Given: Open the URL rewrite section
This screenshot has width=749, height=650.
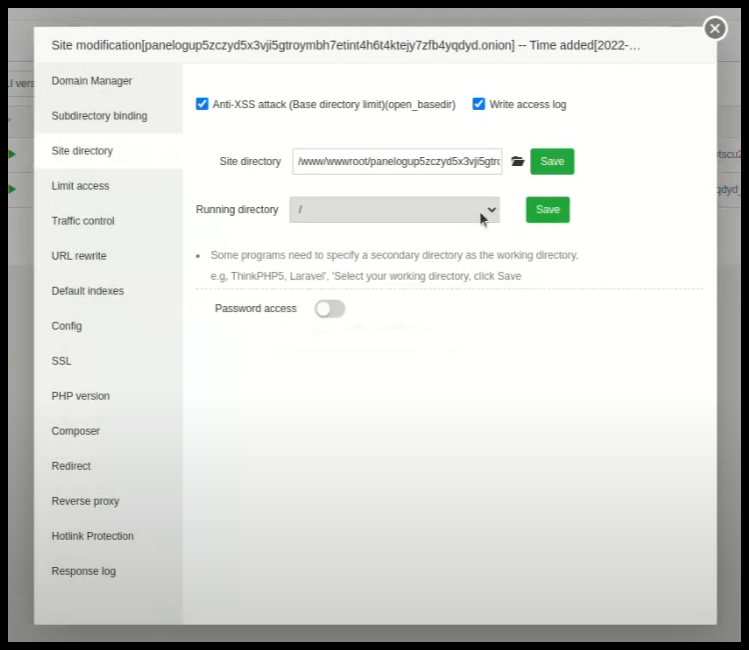Looking at the screenshot, I should pos(79,256).
